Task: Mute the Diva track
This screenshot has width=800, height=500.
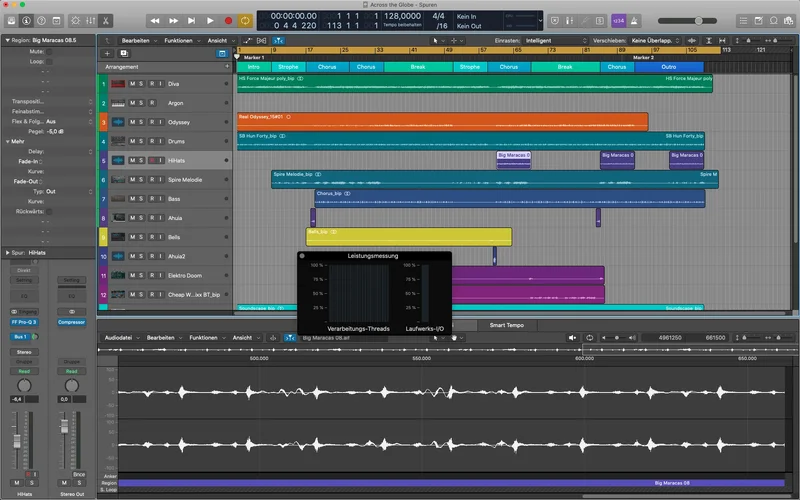Action: (x=132, y=84)
